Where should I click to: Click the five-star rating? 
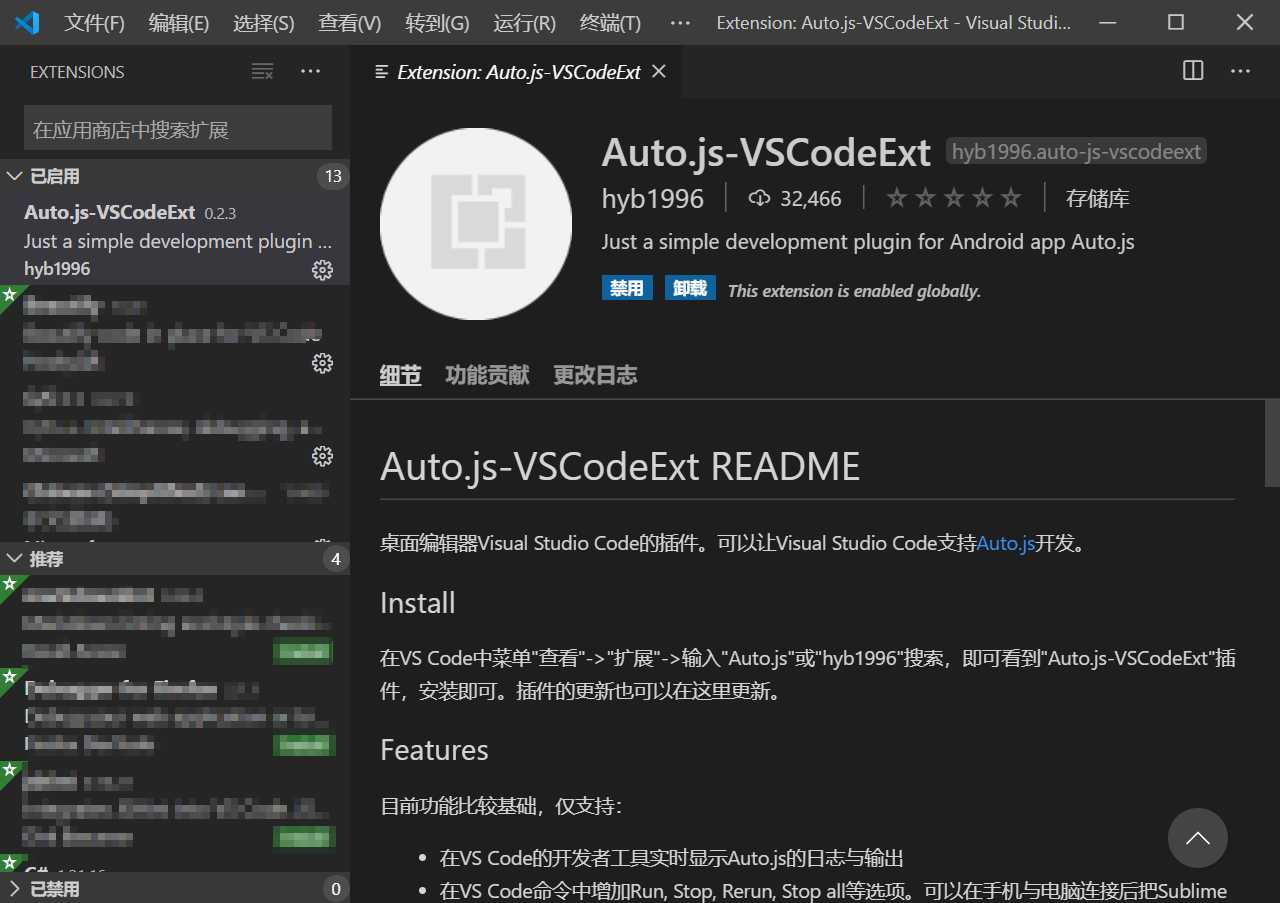click(954, 198)
